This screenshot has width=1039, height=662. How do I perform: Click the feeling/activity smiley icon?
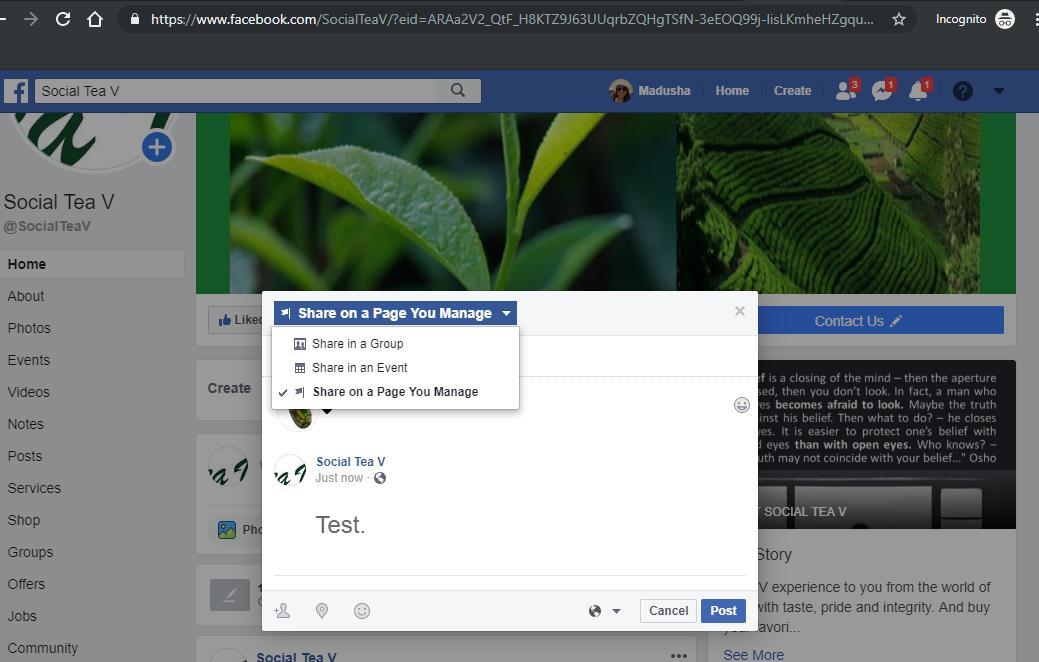362,610
